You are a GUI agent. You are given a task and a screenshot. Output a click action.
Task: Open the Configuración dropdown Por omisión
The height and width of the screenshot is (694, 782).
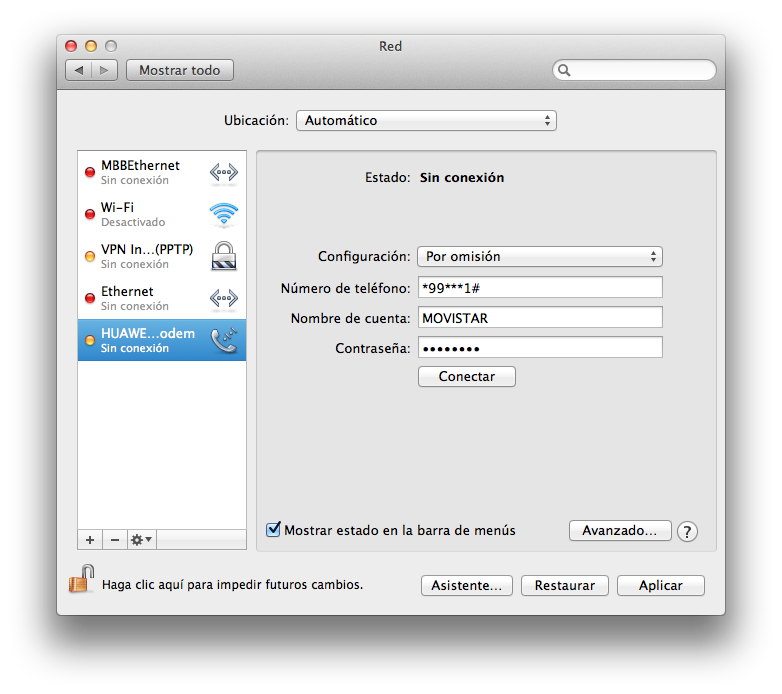click(540, 257)
